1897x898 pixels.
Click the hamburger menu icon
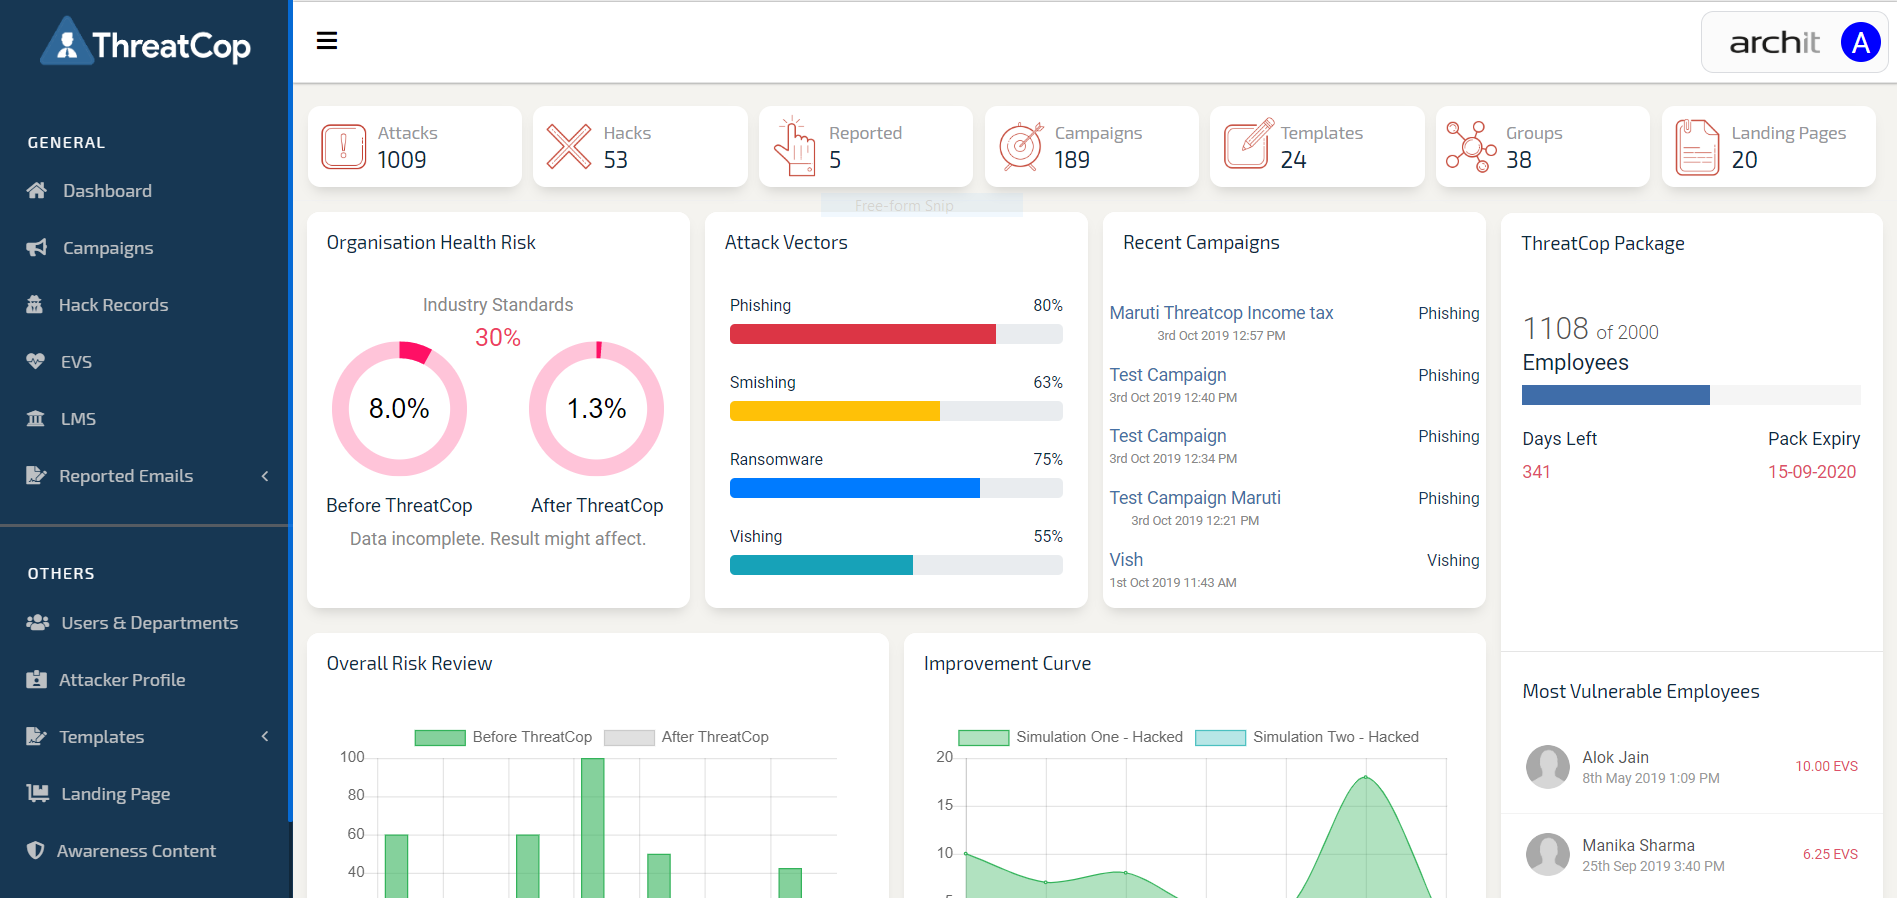point(327,41)
